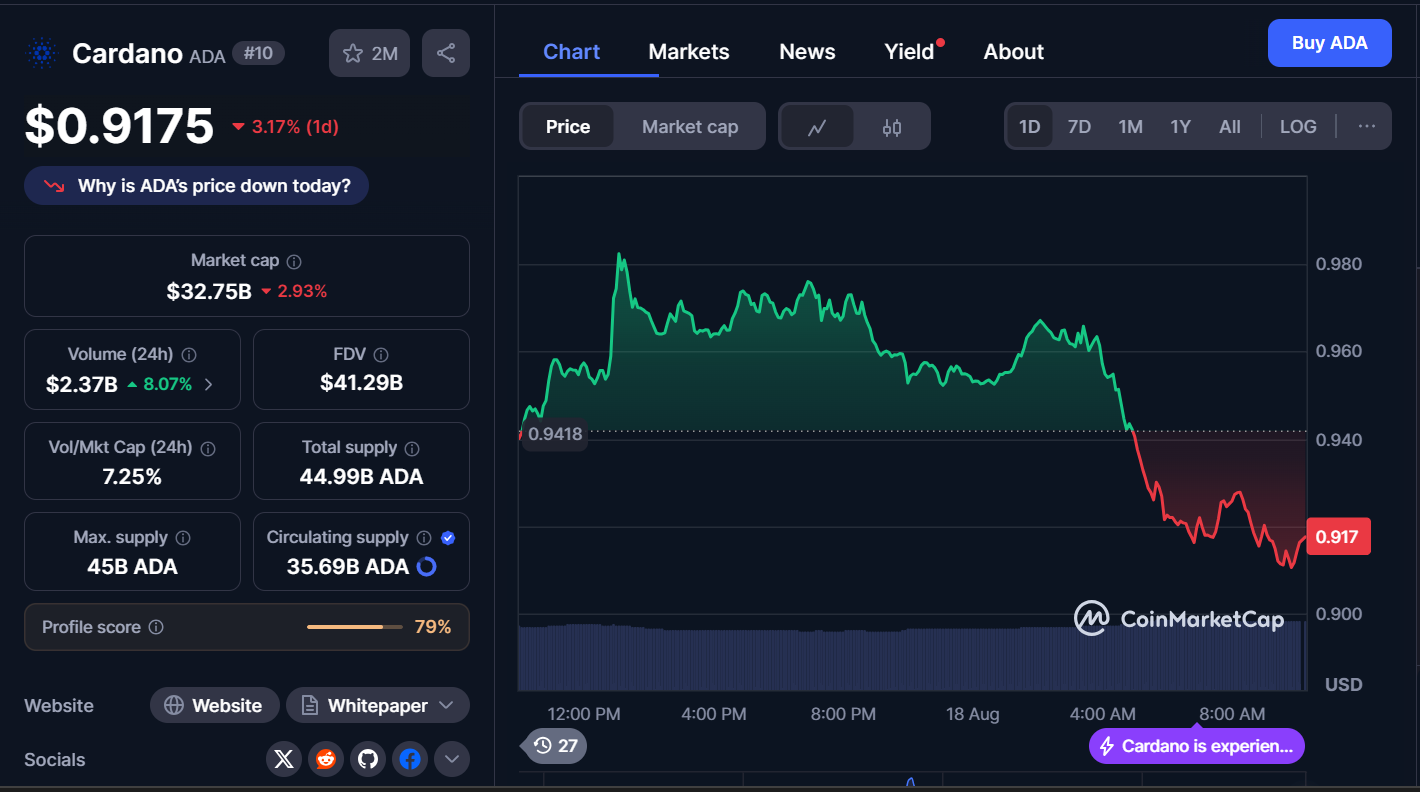Switch to candlestick chart view icon
This screenshot has width=1420, height=792.
pos(892,127)
